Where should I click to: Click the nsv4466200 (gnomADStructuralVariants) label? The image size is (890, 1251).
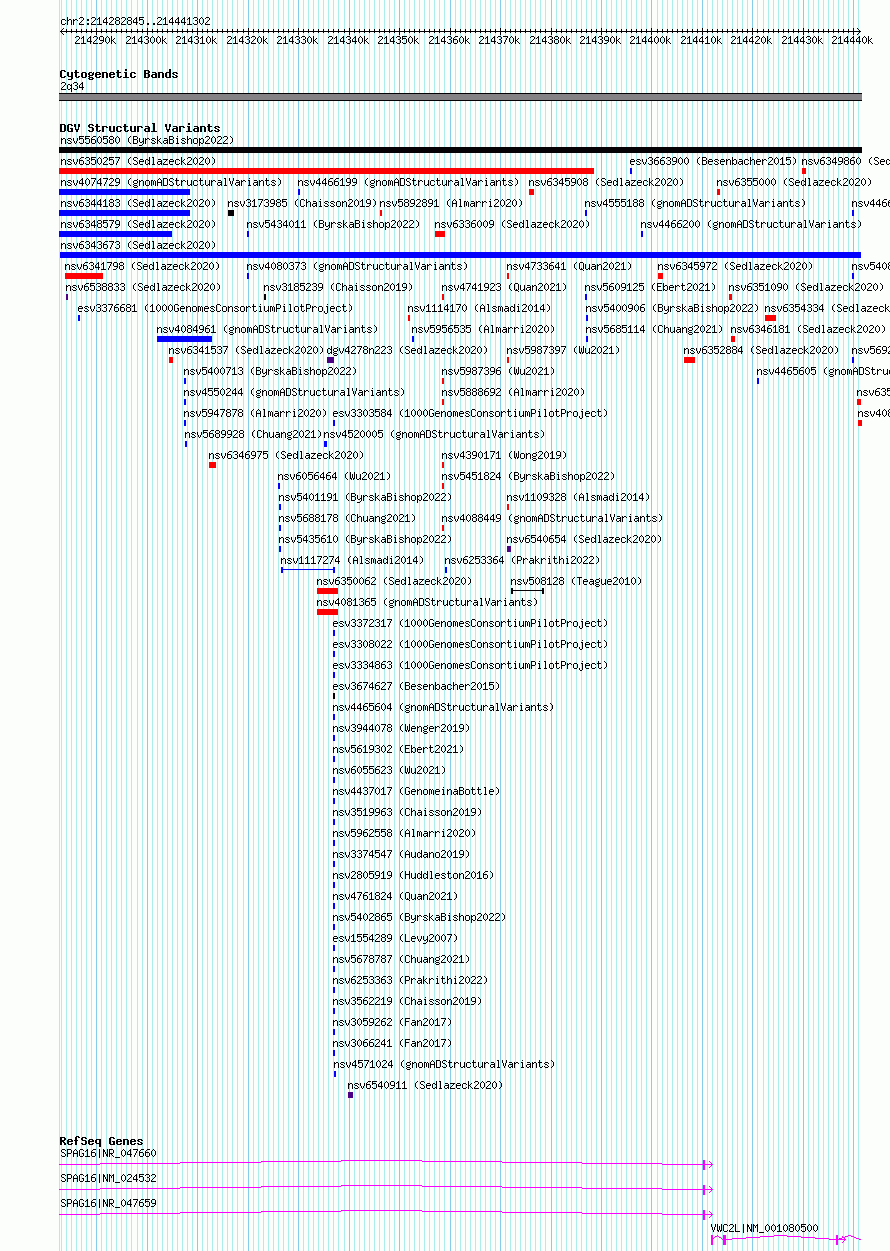point(751,224)
